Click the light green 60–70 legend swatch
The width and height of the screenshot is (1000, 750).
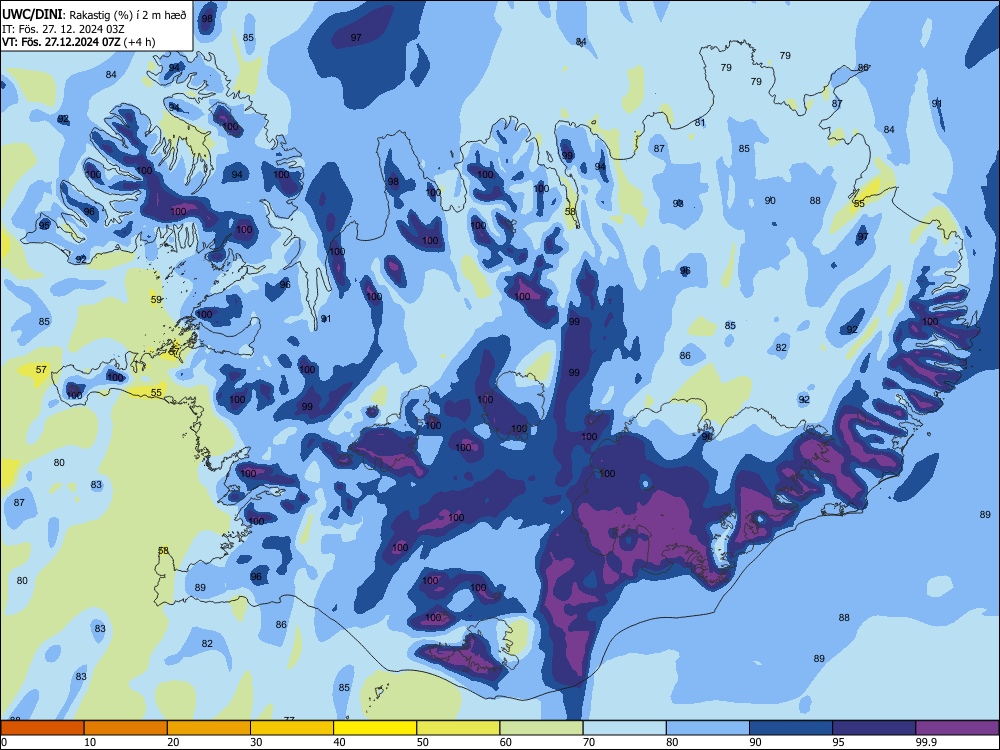pyautogui.click(x=541, y=728)
